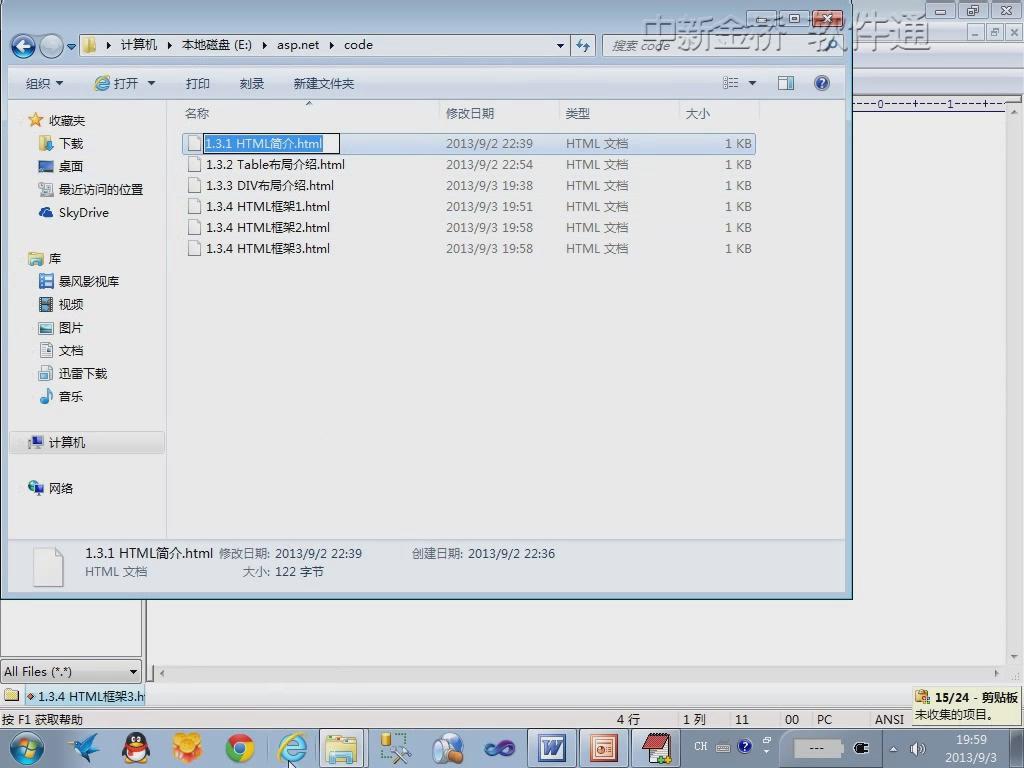Open SkyDrive in the navigation pane
This screenshot has height=768, width=1024.
click(x=84, y=212)
